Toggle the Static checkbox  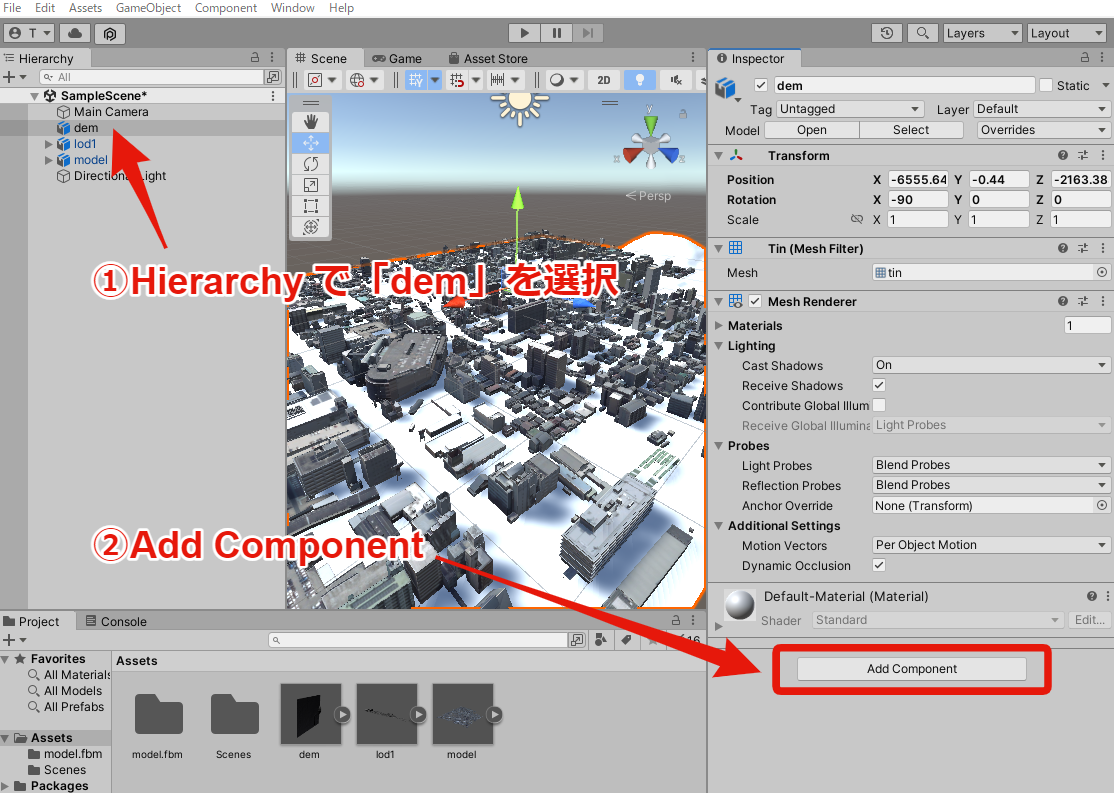pos(1046,85)
